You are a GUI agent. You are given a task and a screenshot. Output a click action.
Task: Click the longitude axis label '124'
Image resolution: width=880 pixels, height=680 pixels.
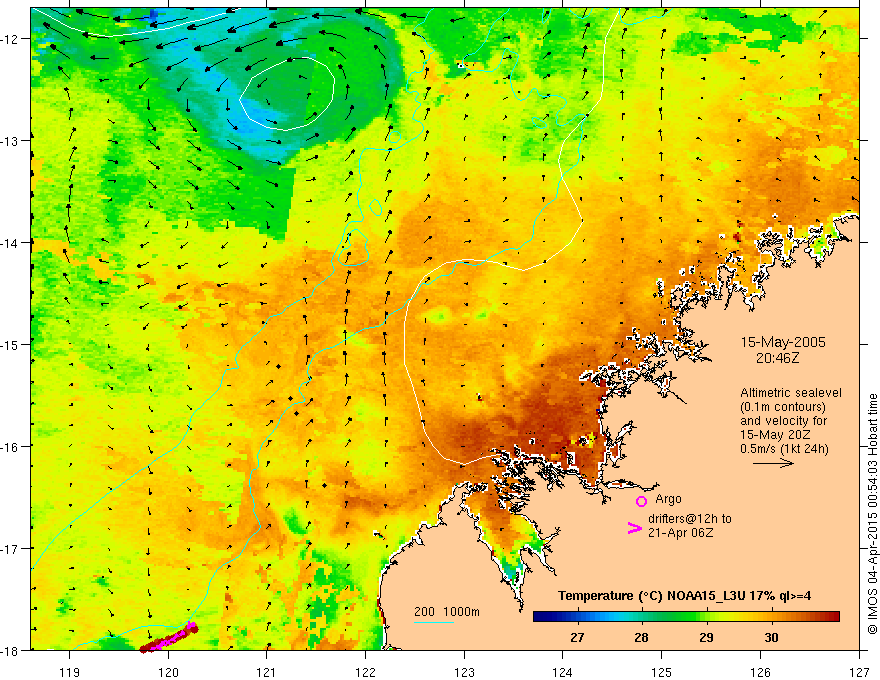pyautogui.click(x=563, y=672)
